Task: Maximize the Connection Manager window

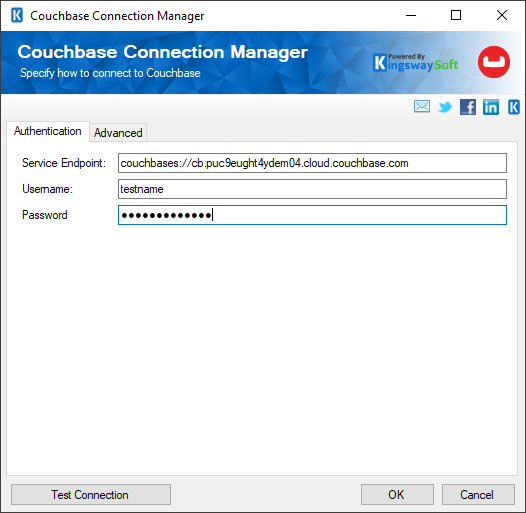Action: [x=456, y=15]
